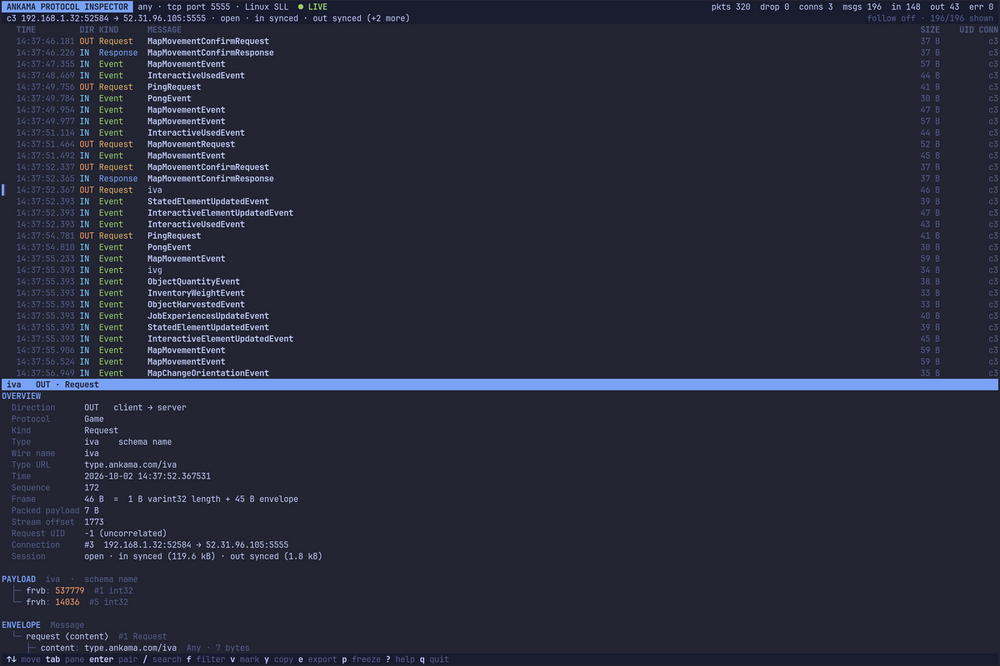The image size is (1000, 666).
Task: Click the Sequence value 172
Action: click(x=92, y=488)
